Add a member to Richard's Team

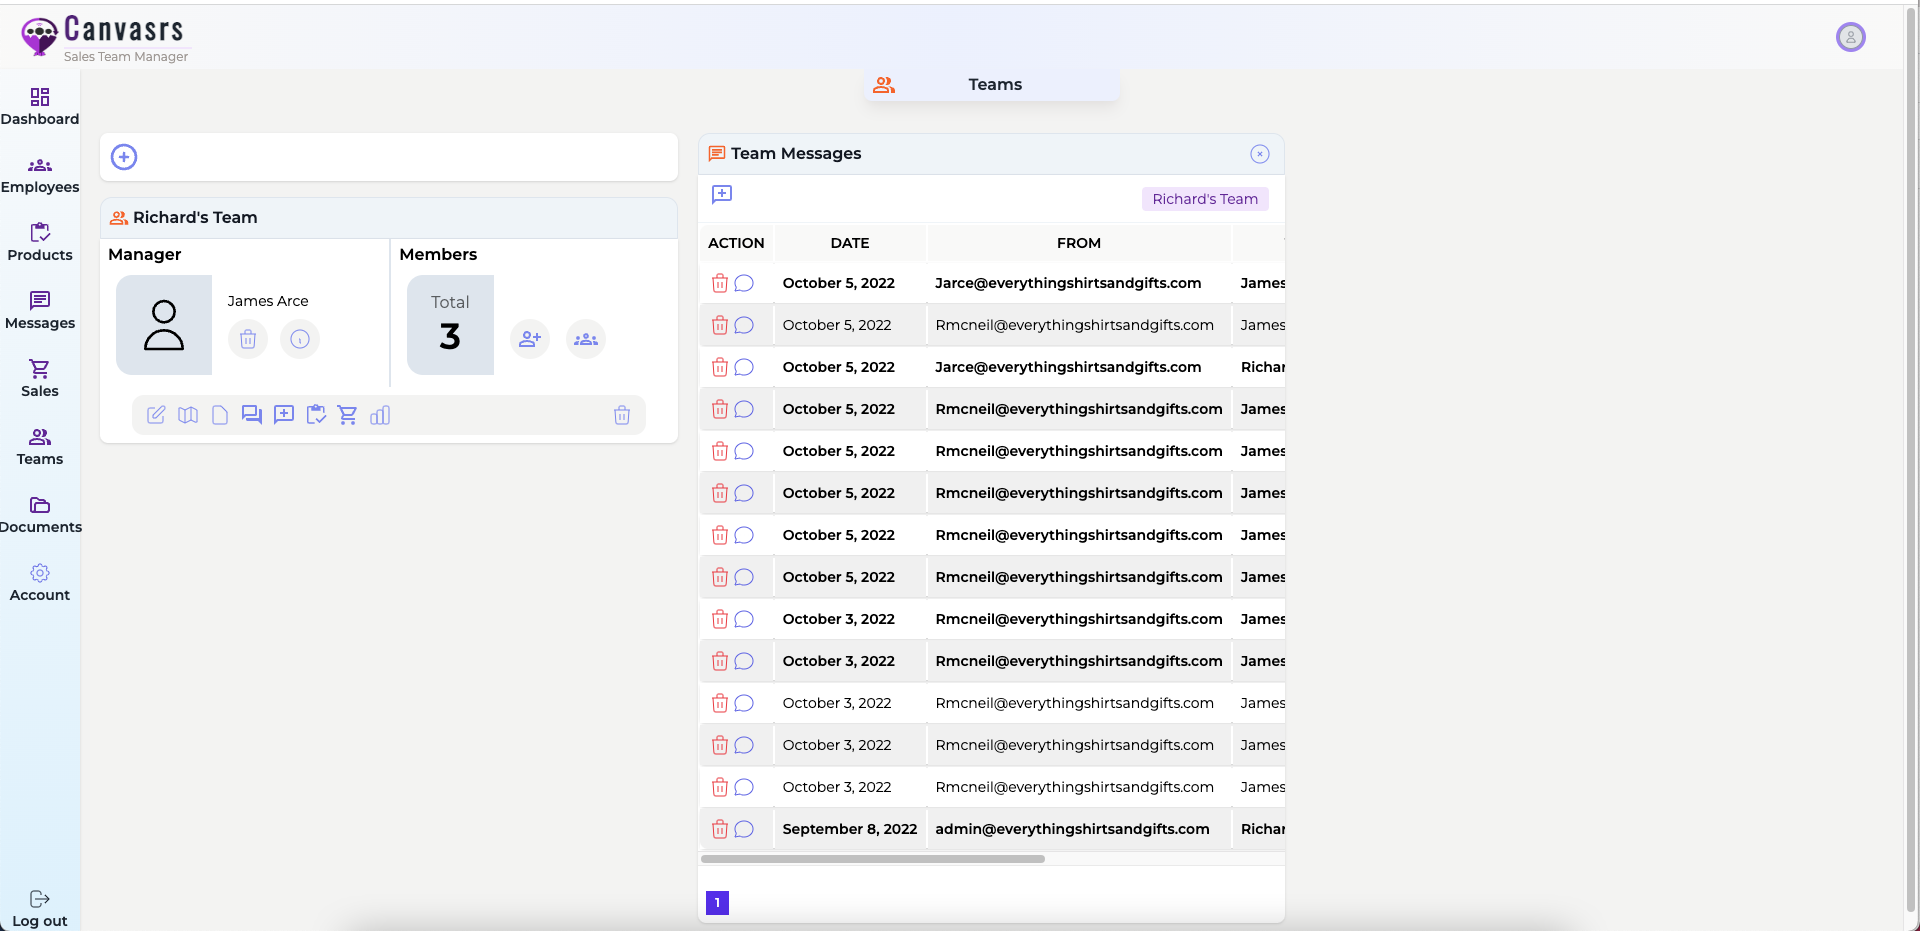coord(530,339)
